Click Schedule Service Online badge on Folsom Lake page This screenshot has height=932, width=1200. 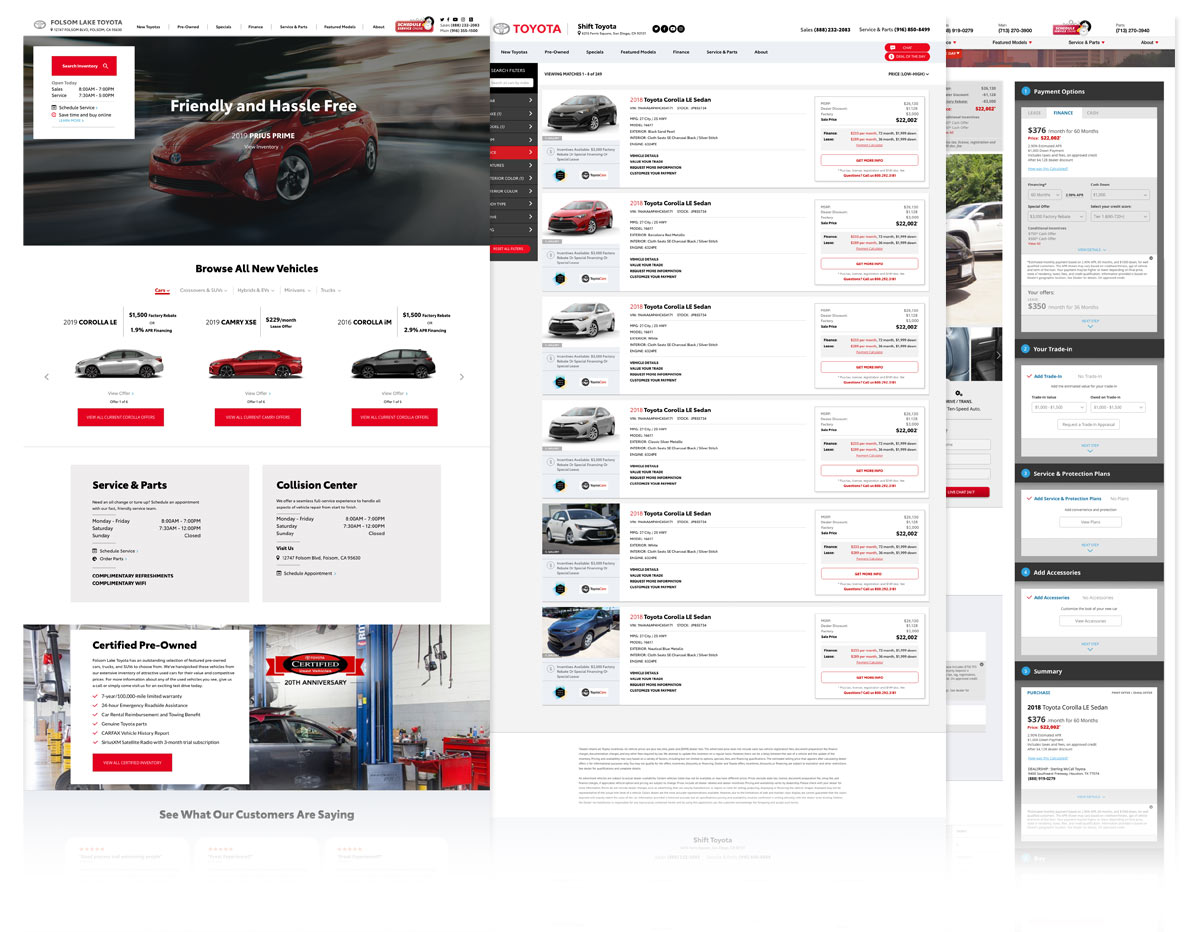click(416, 25)
